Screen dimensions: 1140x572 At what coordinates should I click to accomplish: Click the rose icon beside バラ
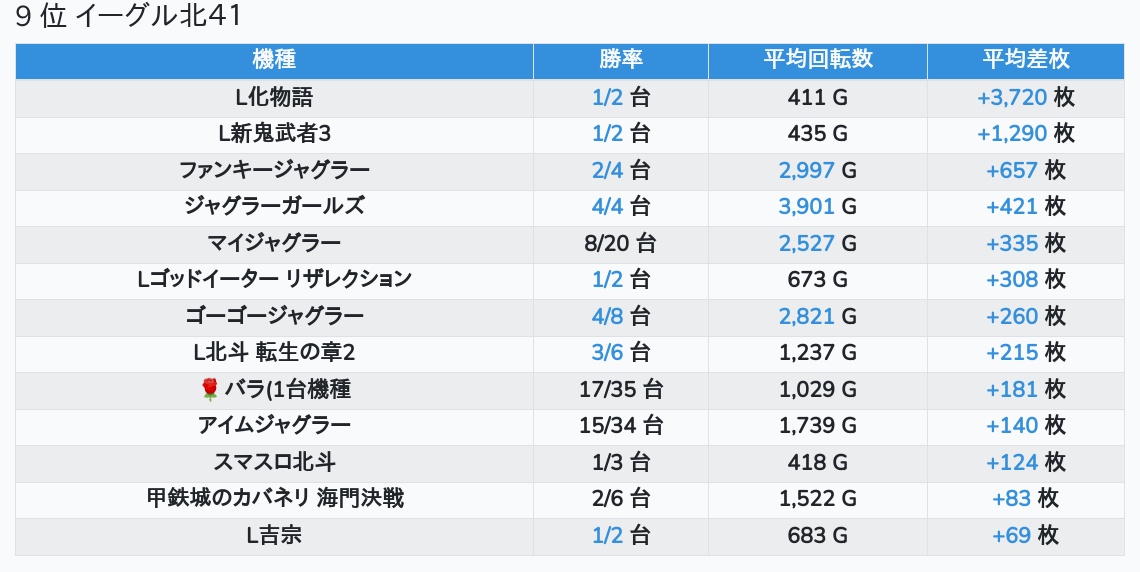(x=209, y=389)
